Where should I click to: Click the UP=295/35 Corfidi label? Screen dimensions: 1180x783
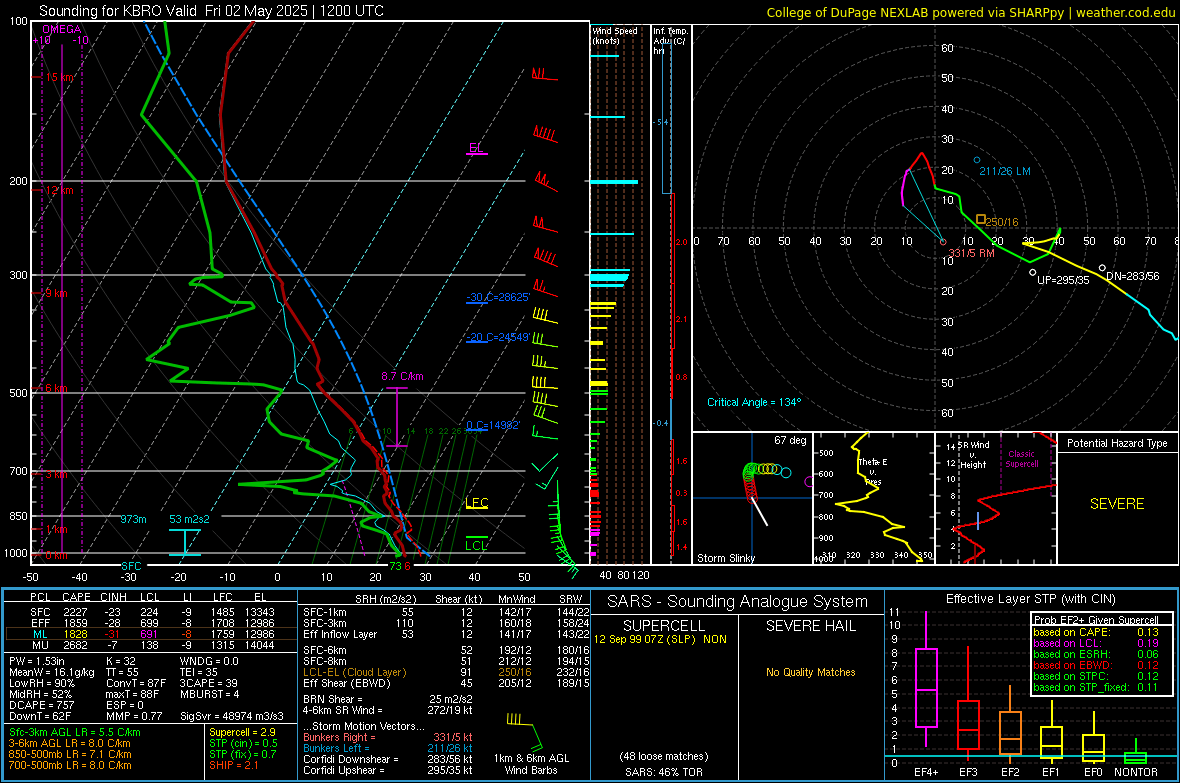click(x=1063, y=280)
